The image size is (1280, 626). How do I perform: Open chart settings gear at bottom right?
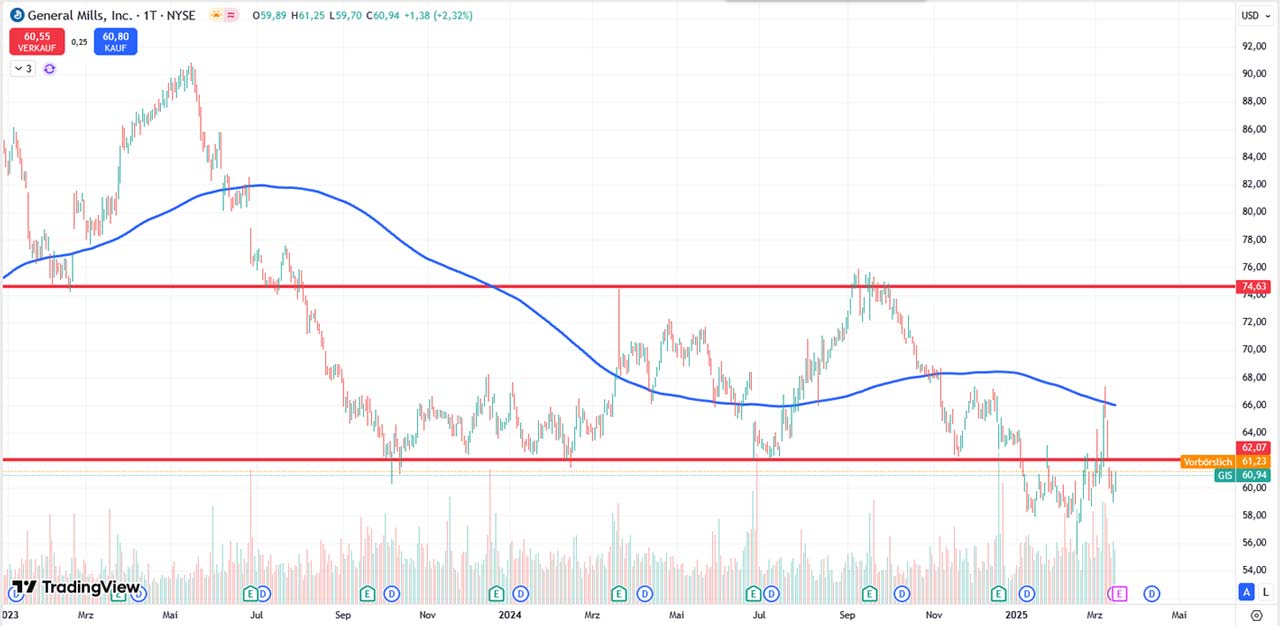tap(1258, 616)
